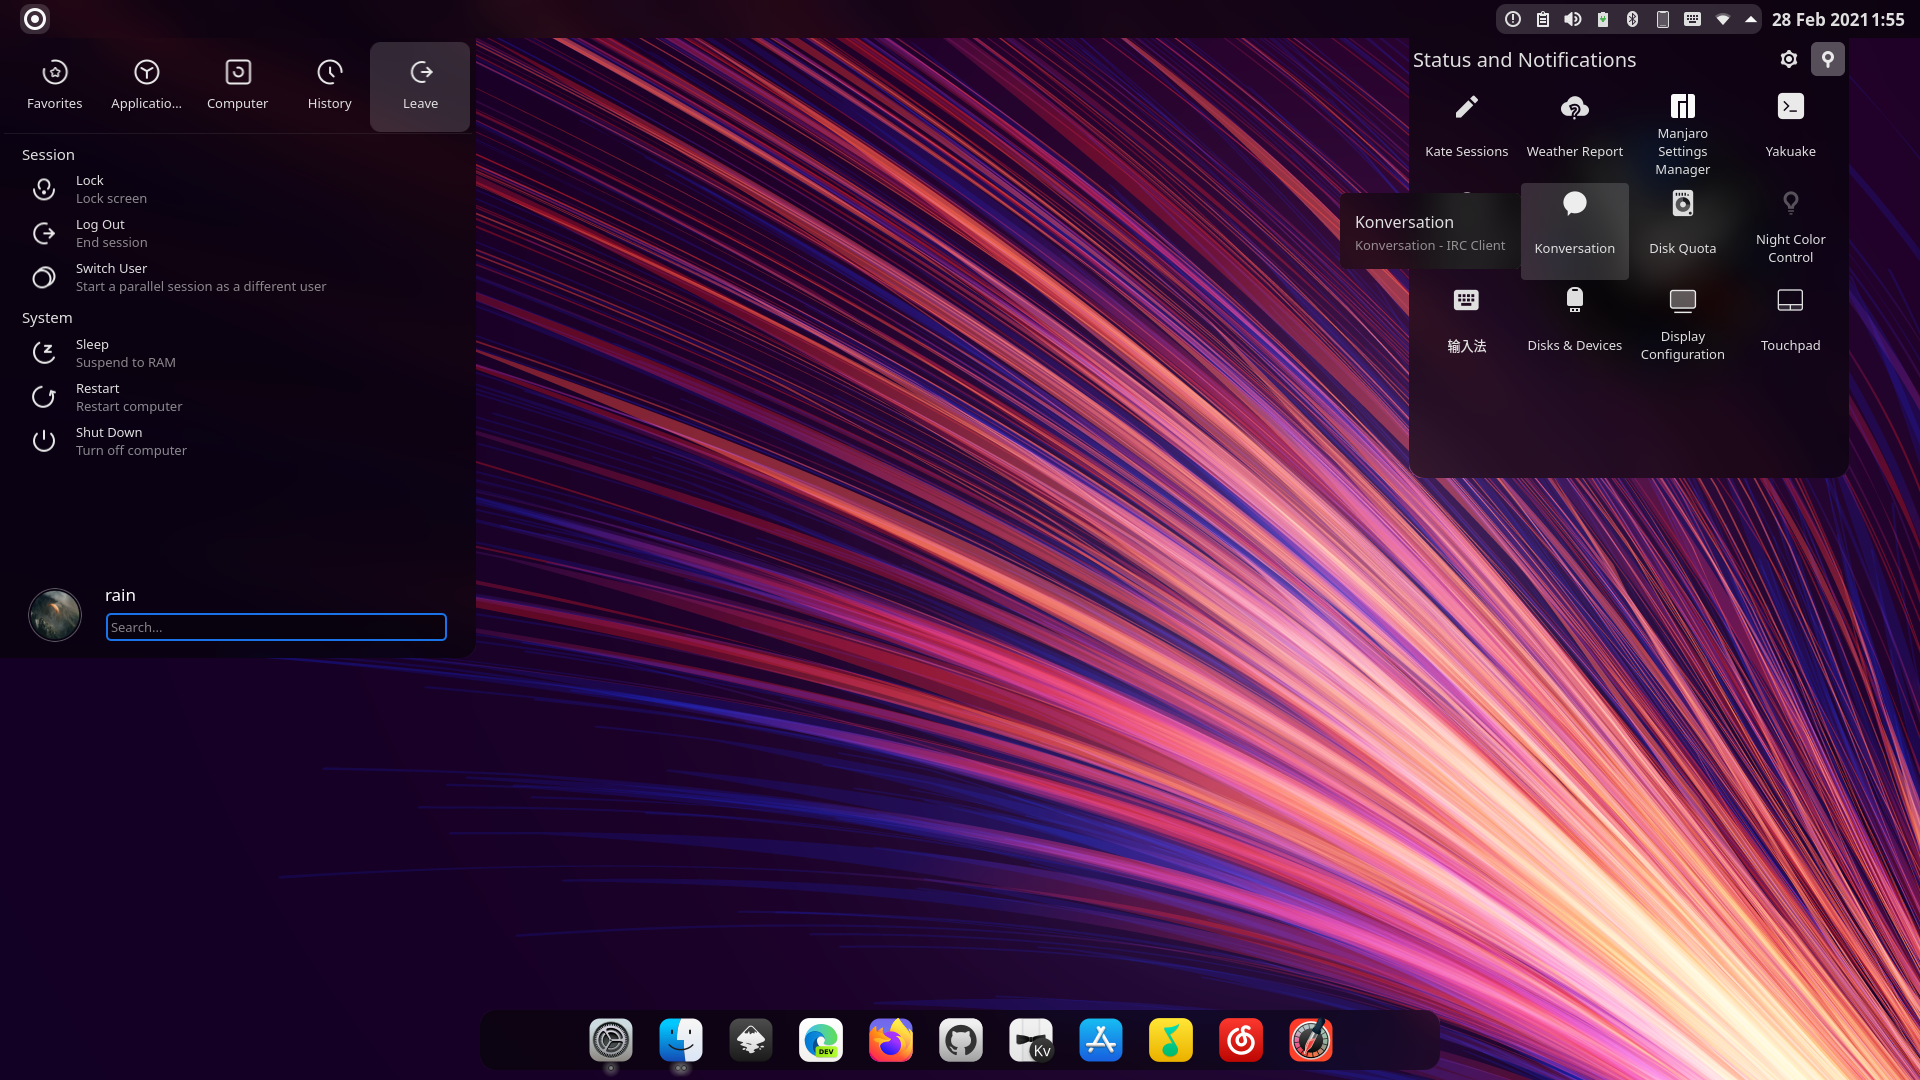The image size is (1920, 1080).
Task: Open Yakuake from the system tray panel
Action: pyautogui.click(x=1790, y=125)
